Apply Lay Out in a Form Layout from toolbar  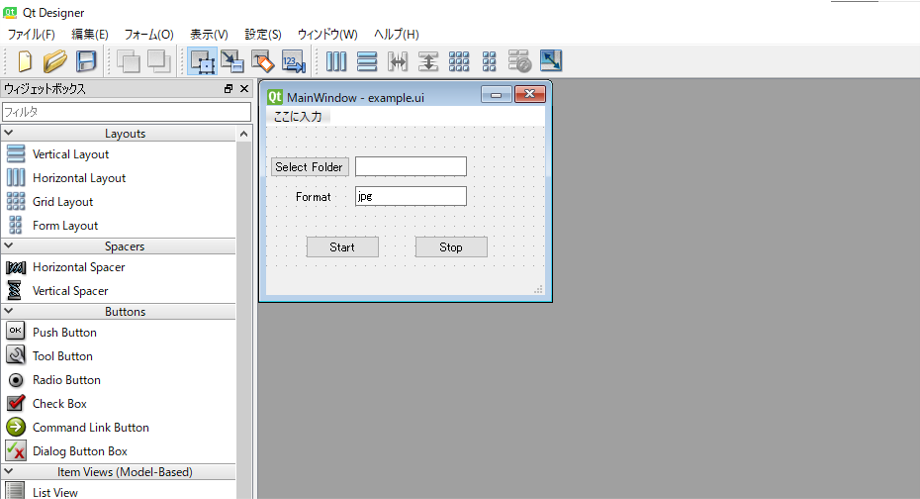(x=489, y=61)
